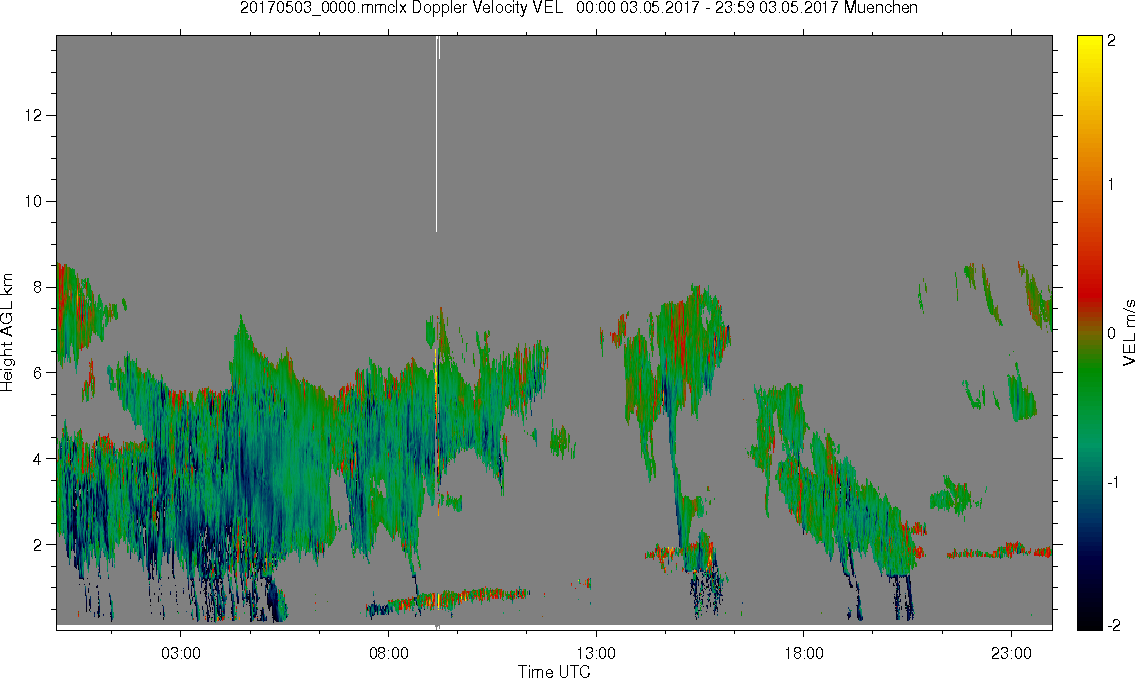Click the 13:00 time tick label
The width and height of the screenshot is (1135, 678).
tap(596, 653)
